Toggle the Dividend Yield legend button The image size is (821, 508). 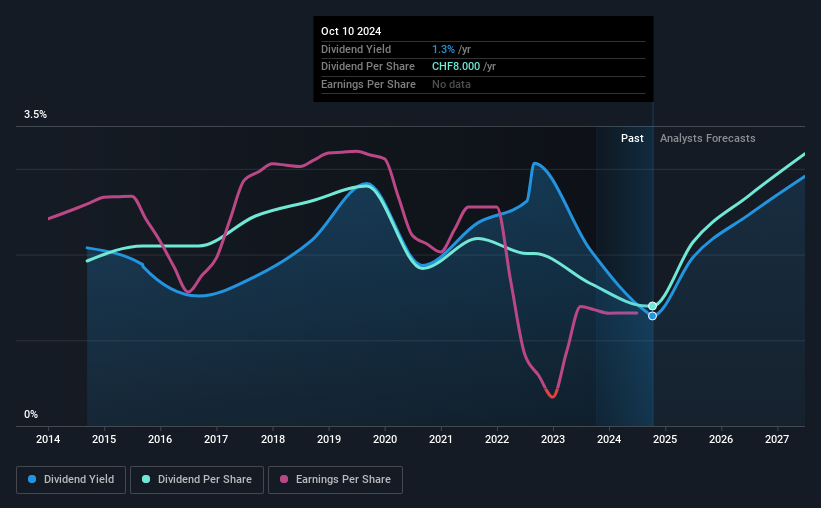(x=71, y=480)
